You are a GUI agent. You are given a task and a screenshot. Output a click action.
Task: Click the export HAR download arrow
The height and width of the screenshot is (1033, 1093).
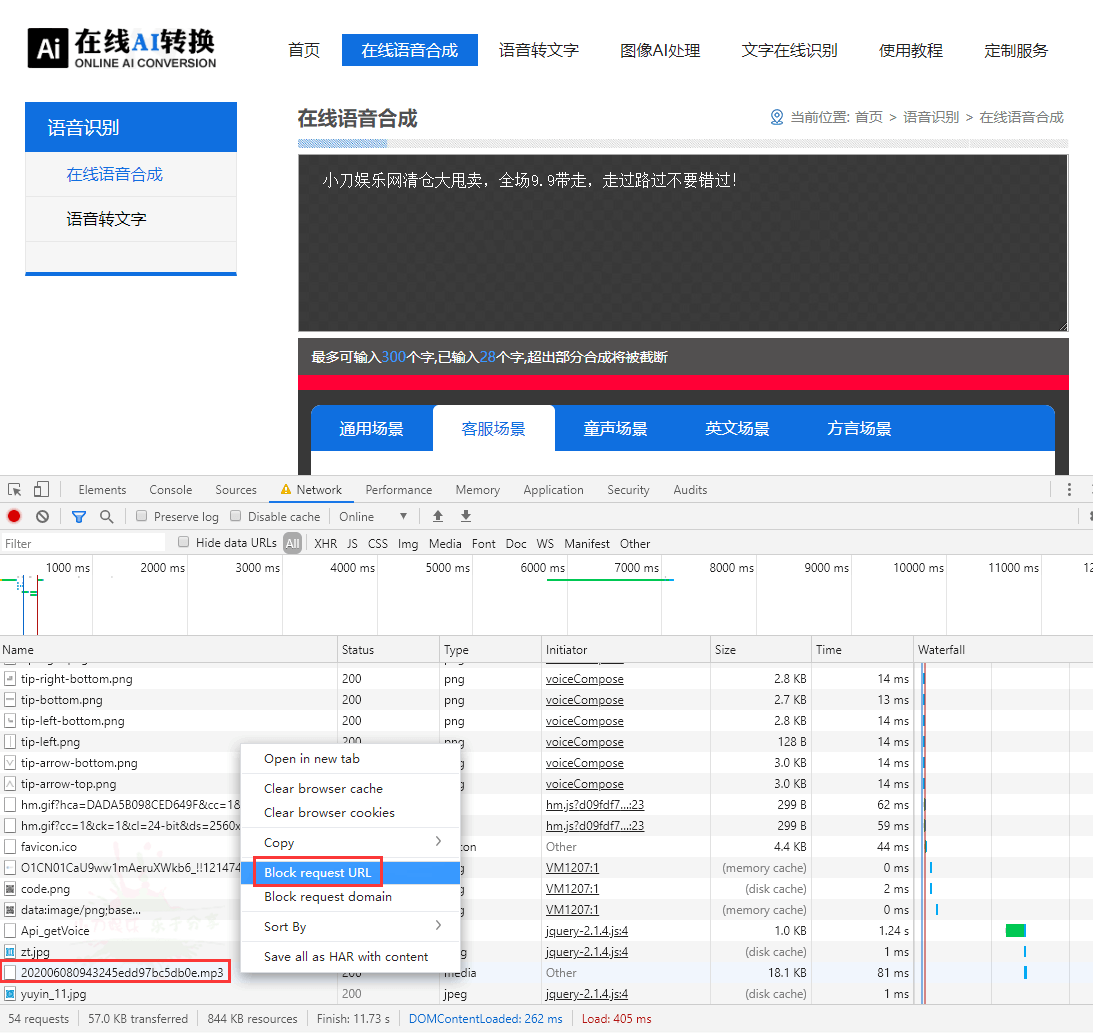pyautogui.click(x=466, y=517)
